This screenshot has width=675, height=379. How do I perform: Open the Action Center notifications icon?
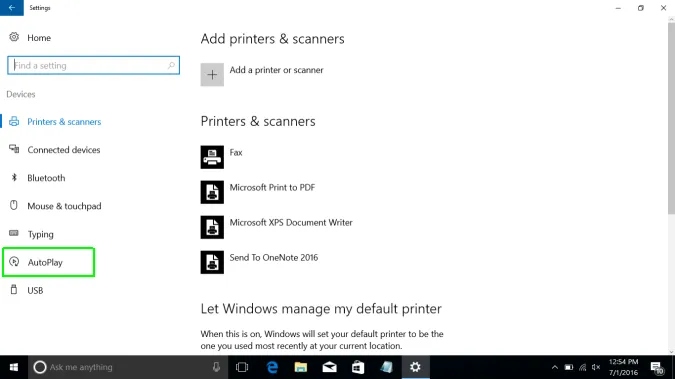657,367
